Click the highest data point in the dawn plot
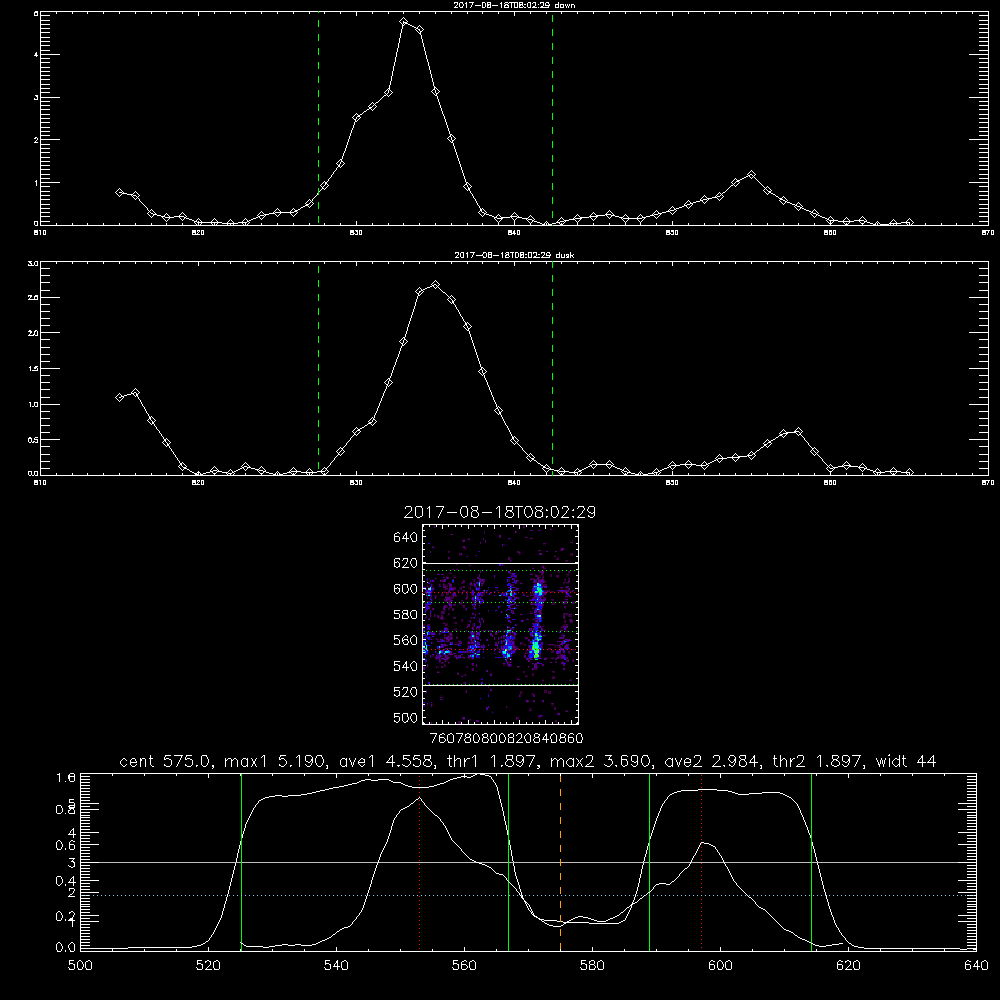 pos(404,22)
